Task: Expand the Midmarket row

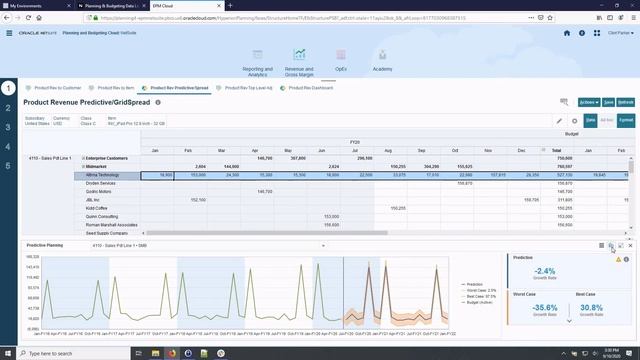Action: (x=83, y=167)
